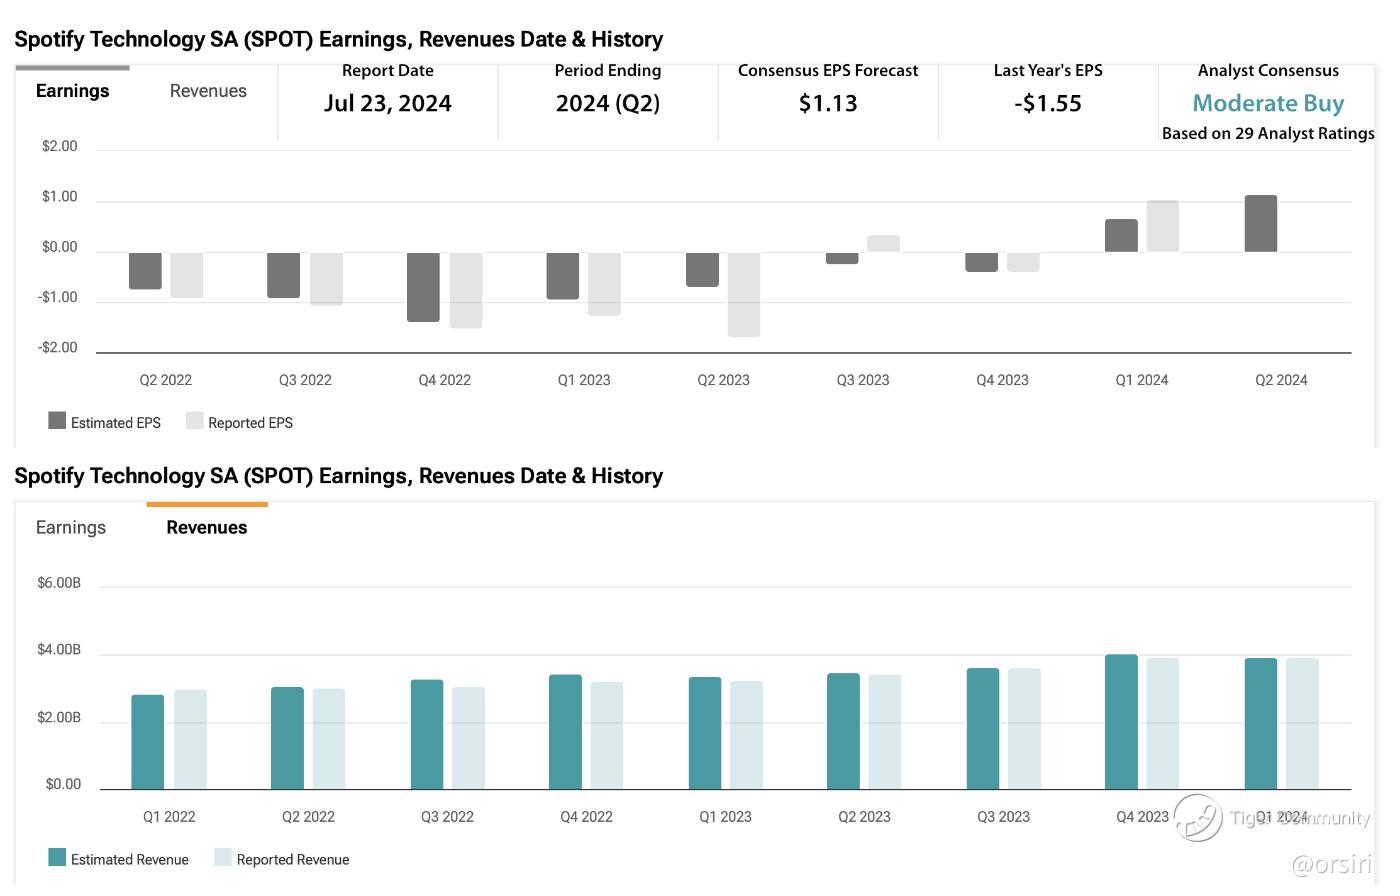Viewport: 1400px width, 896px height.
Task: Click the Q2 2024 x-axis label
Action: click(x=1281, y=380)
